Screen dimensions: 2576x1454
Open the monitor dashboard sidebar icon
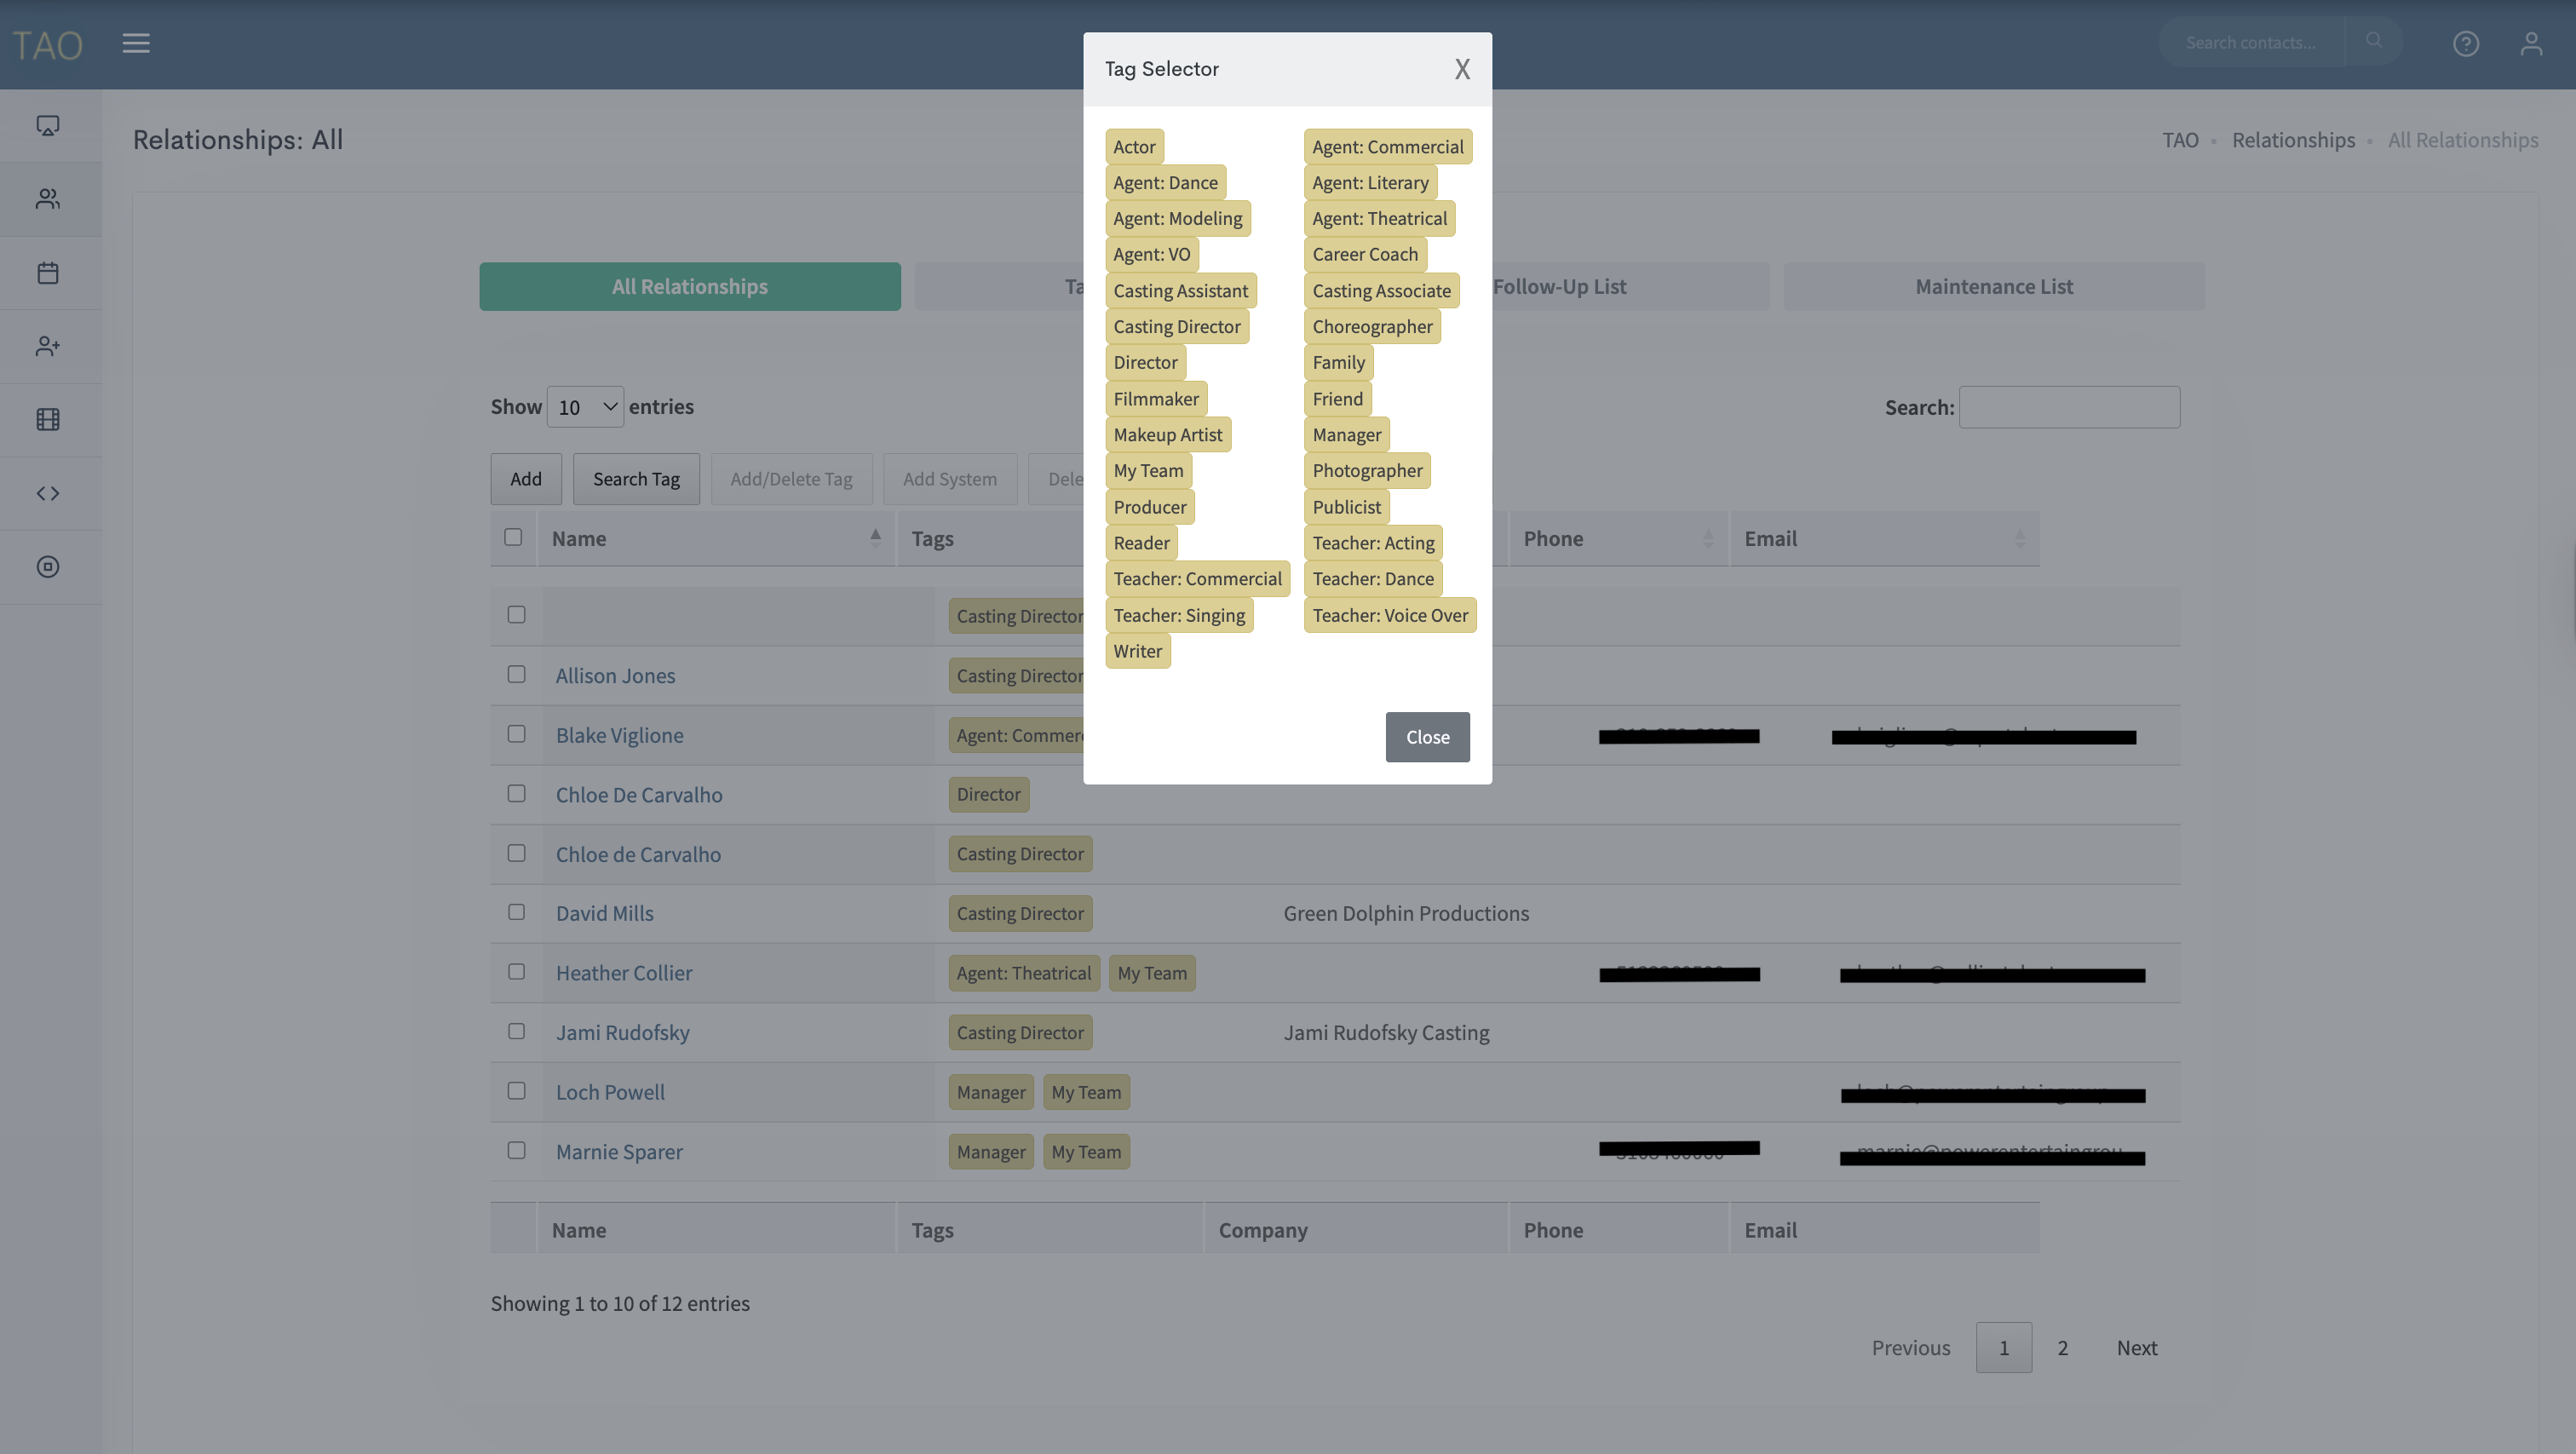48,126
